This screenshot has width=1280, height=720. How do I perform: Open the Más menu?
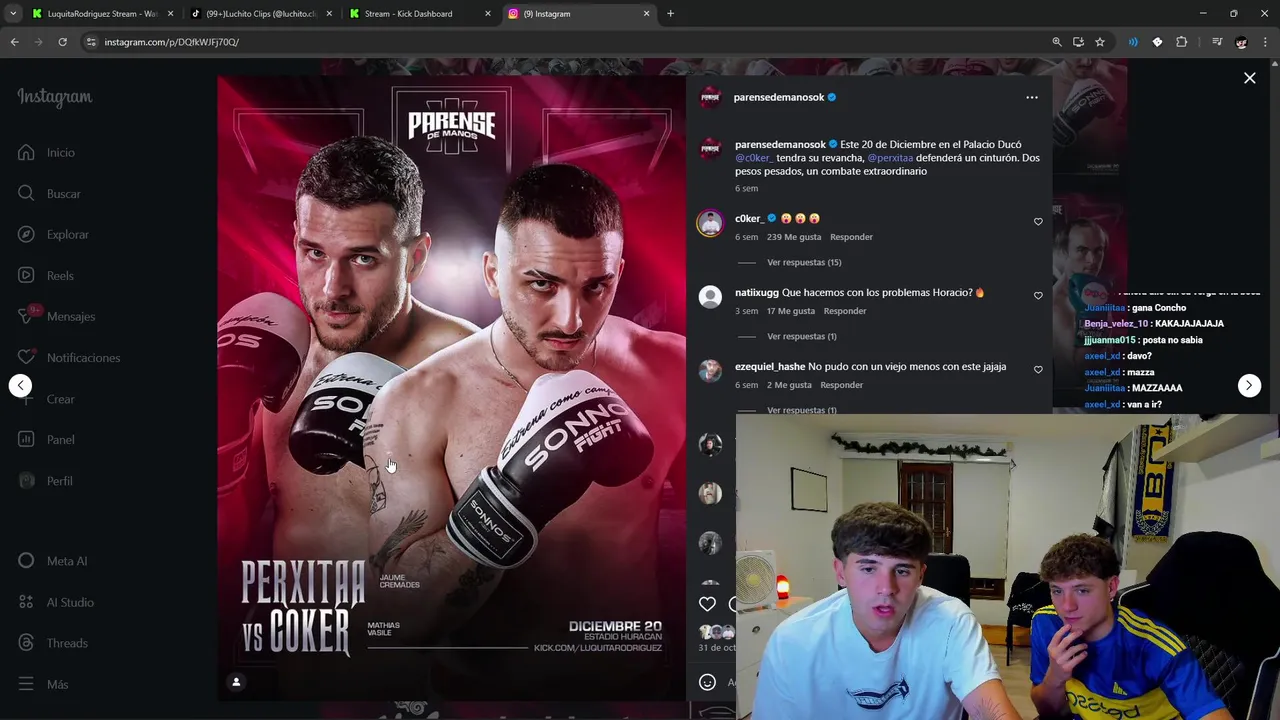click(x=43, y=684)
